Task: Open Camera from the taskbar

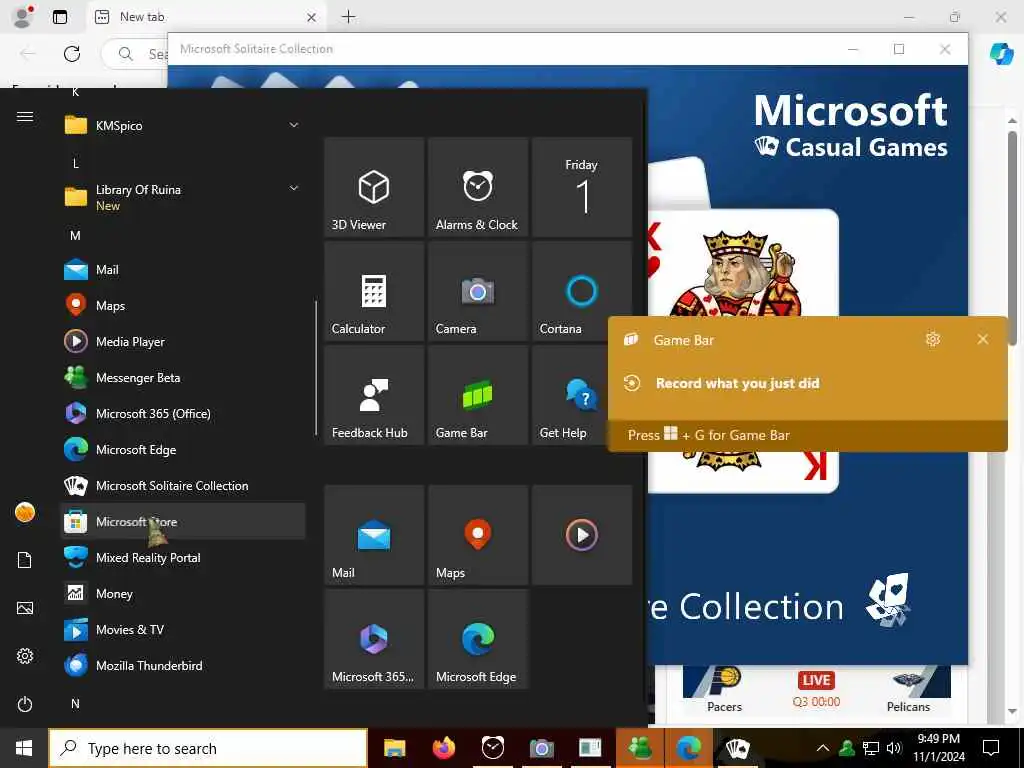Action: click(x=541, y=748)
